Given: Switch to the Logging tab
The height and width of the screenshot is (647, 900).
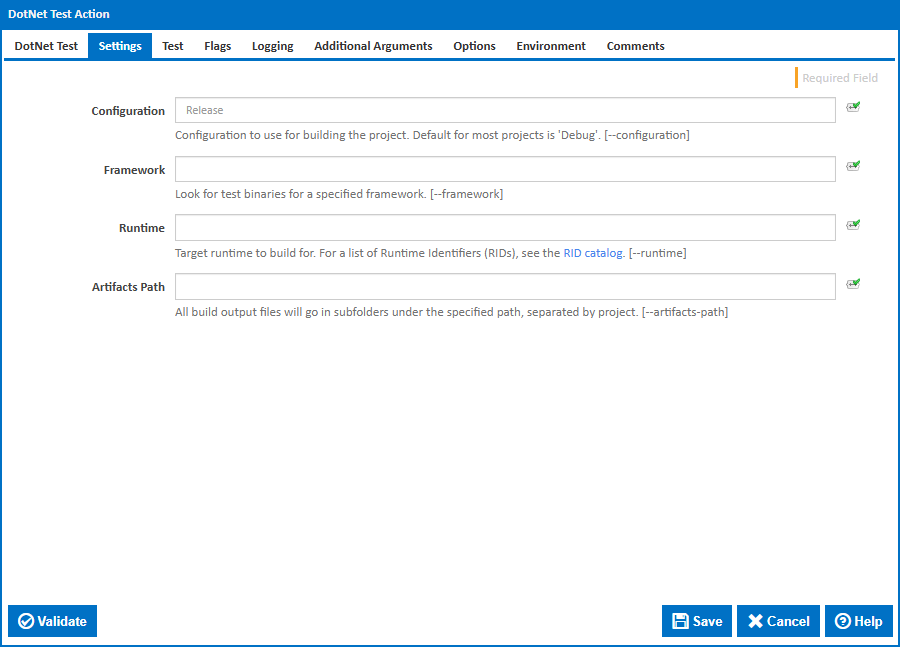Looking at the screenshot, I should click(x=272, y=45).
